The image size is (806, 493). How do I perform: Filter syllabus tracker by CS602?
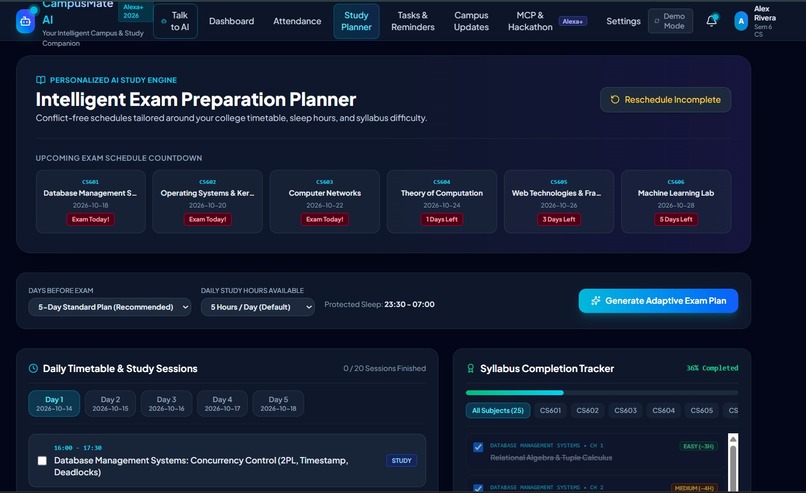pos(588,410)
